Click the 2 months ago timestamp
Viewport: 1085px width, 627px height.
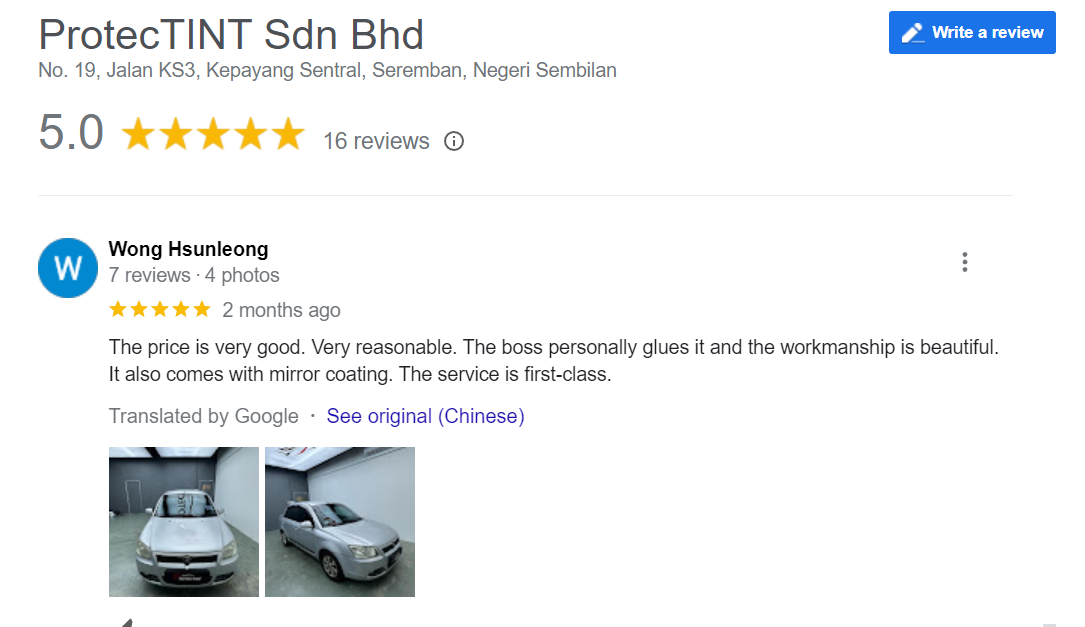click(281, 309)
